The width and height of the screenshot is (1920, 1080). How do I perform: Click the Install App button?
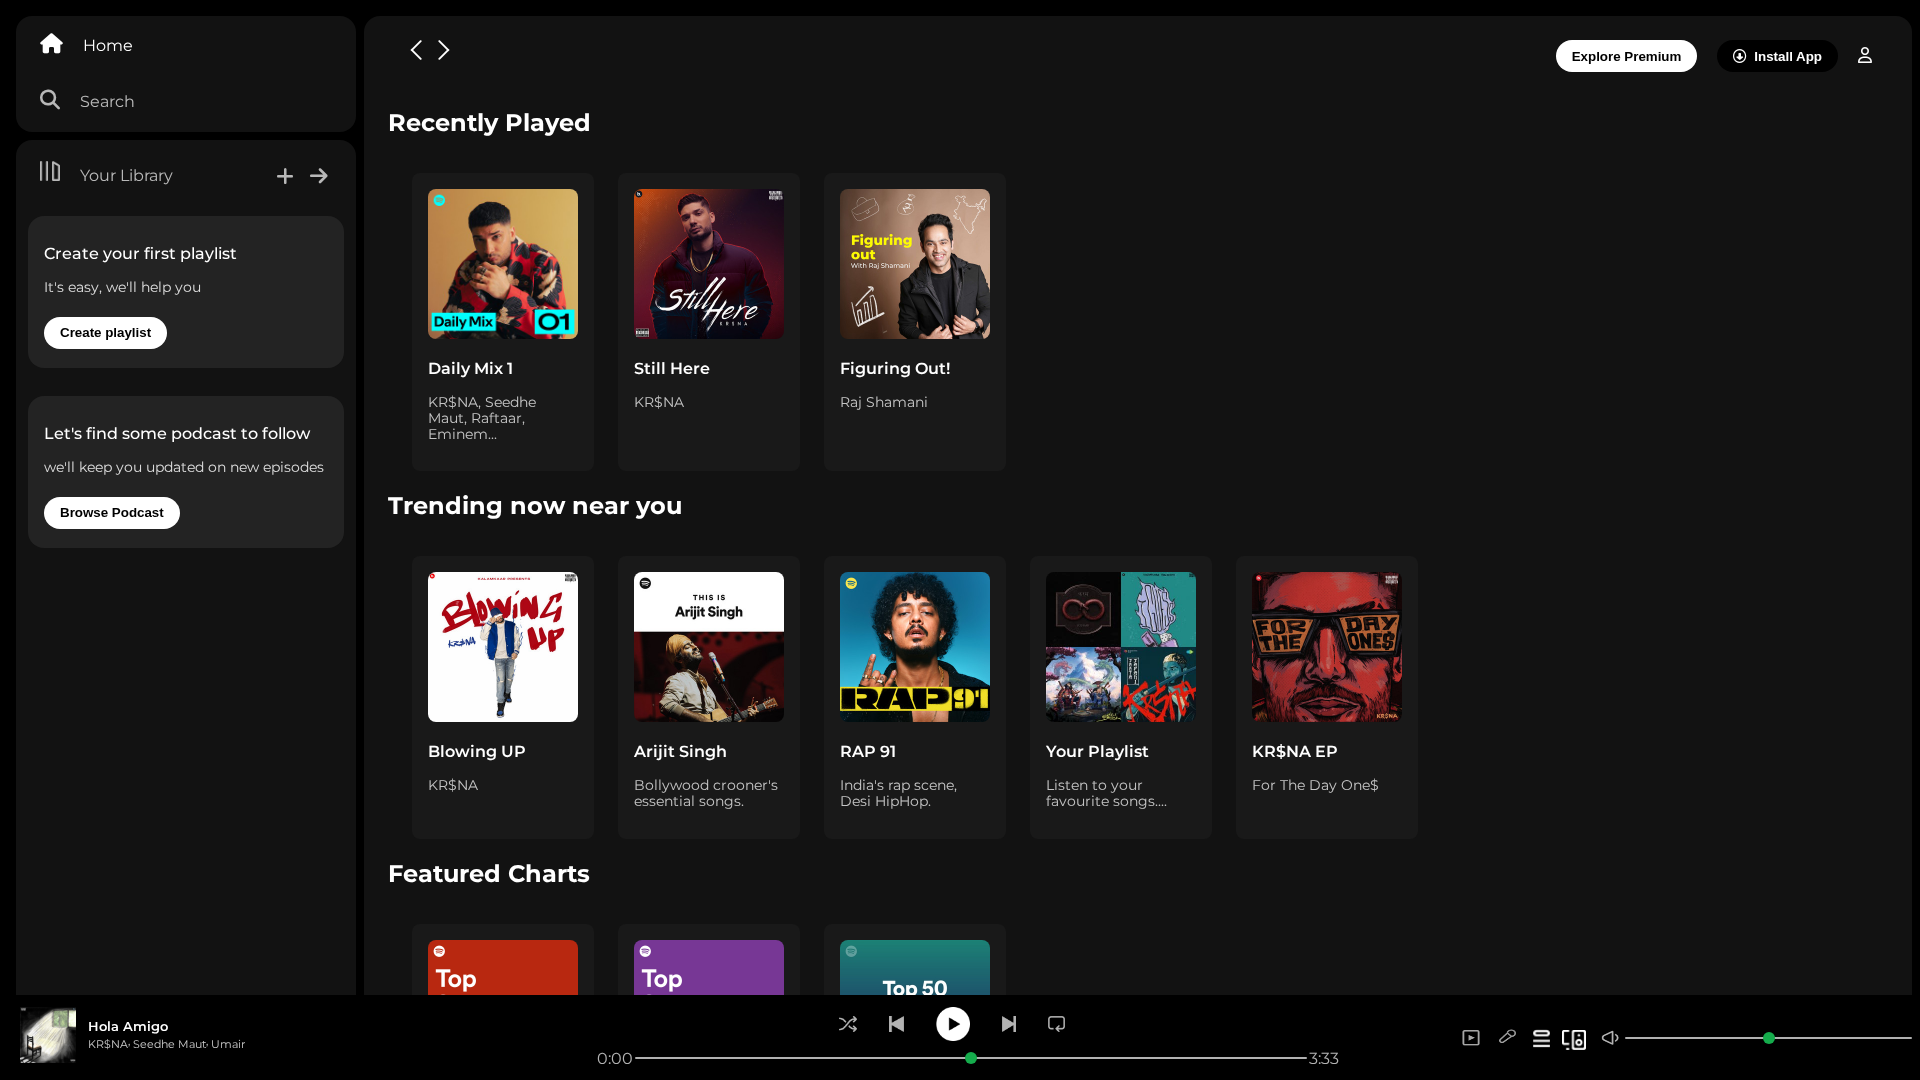(x=1777, y=56)
